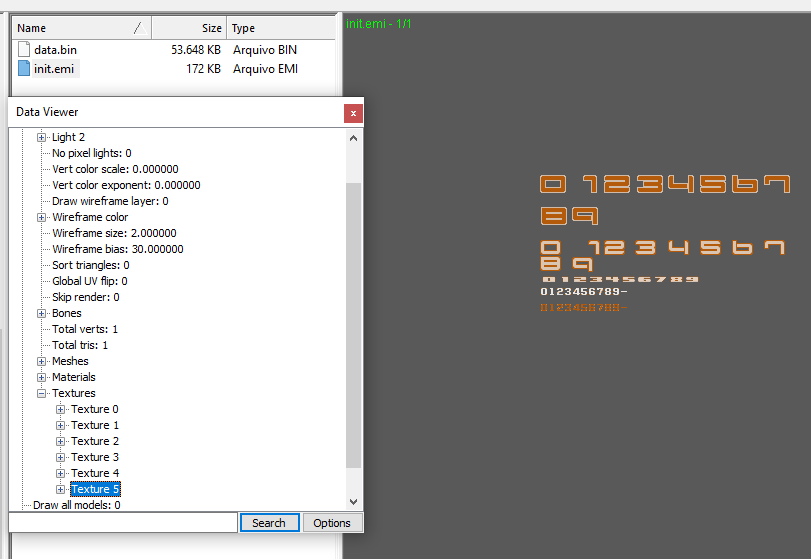Image resolution: width=811 pixels, height=559 pixels.
Task: Expand the Texture 0 node
Action: [61, 409]
